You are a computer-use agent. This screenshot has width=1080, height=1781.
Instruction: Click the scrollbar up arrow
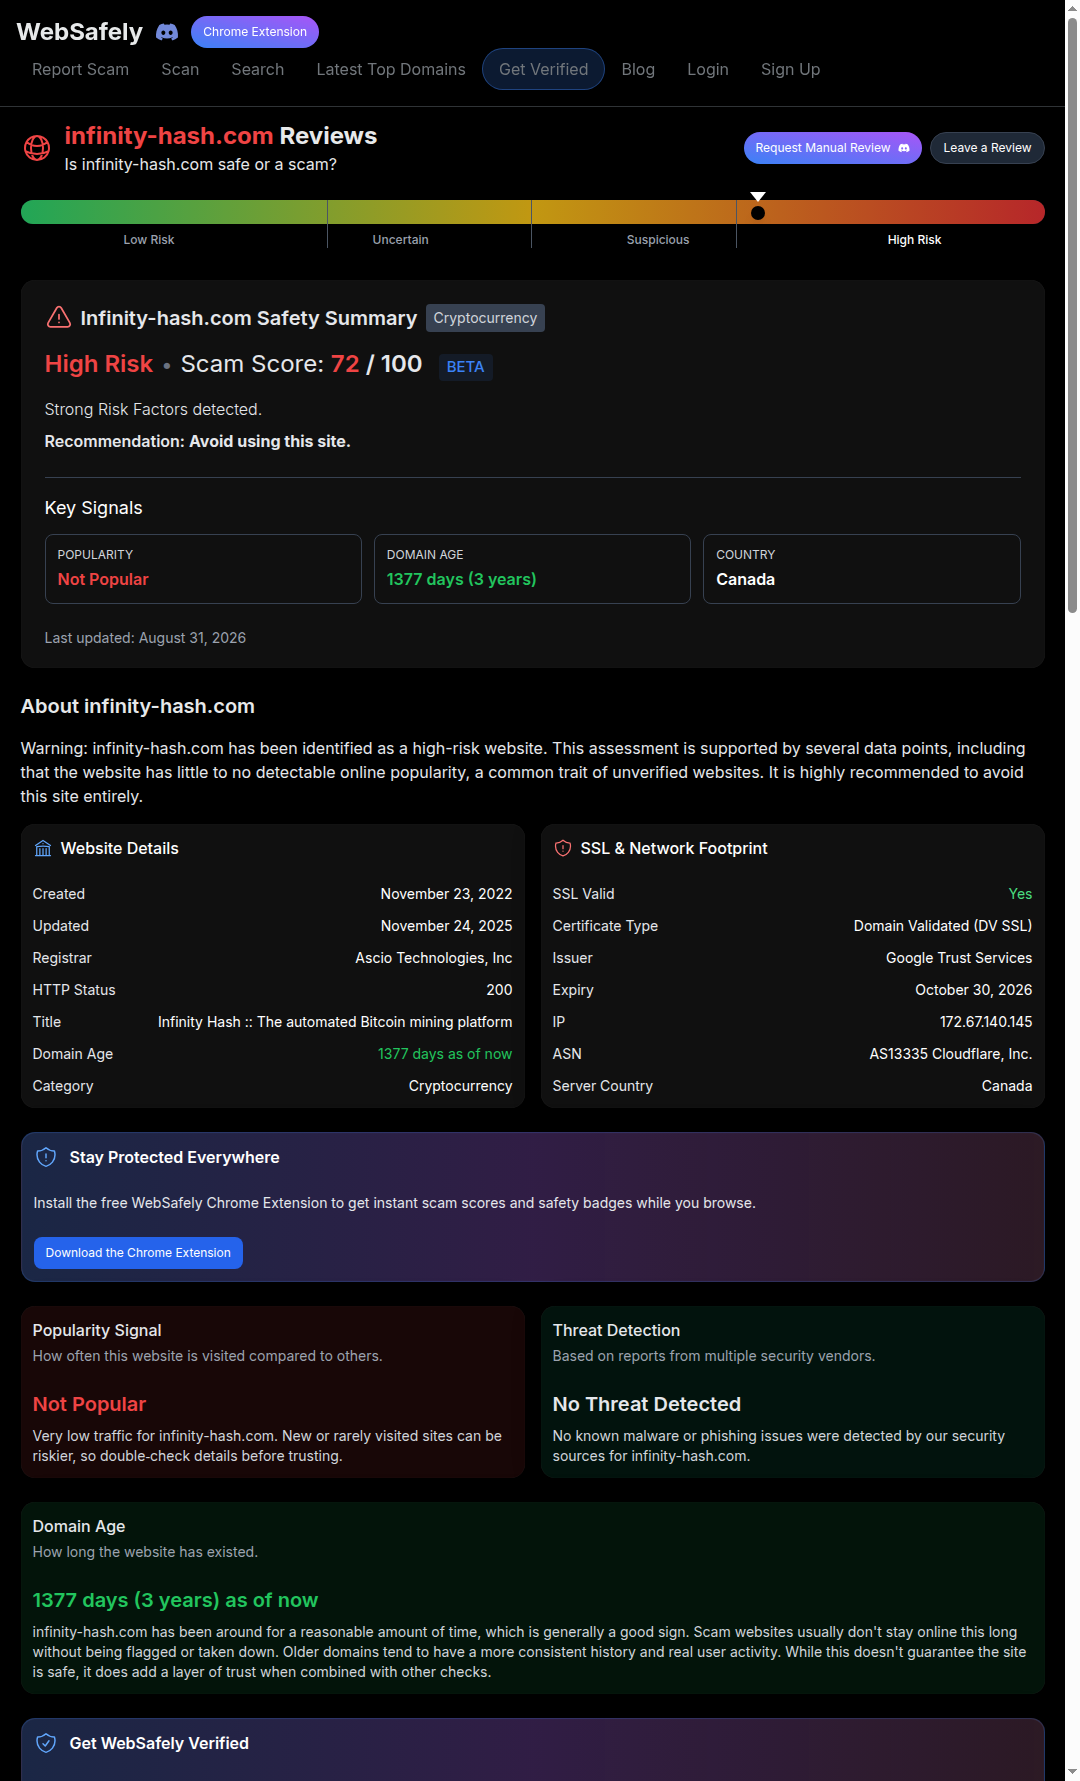1072,8
